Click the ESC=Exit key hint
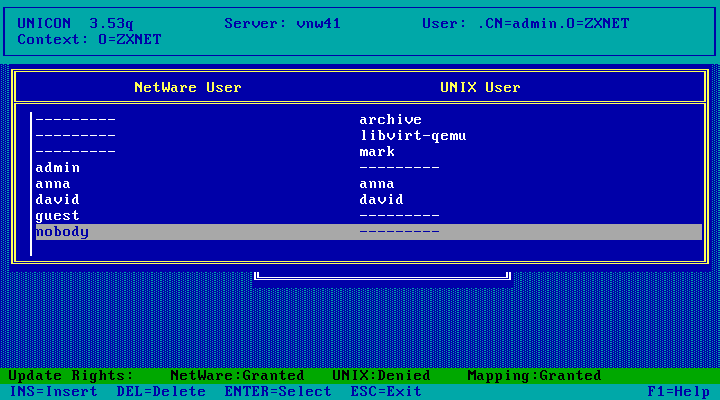Screen dimensions: 720x400 tap(386, 392)
